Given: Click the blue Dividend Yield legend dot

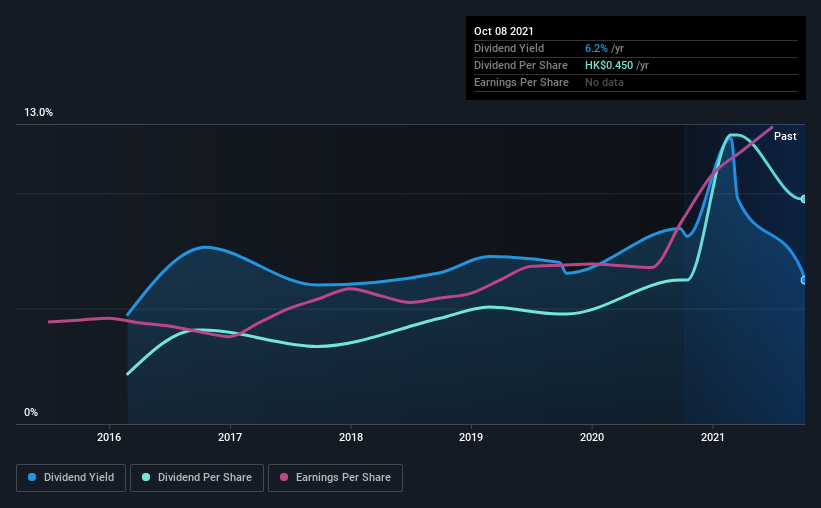Looking at the screenshot, I should pyautogui.click(x=32, y=477).
